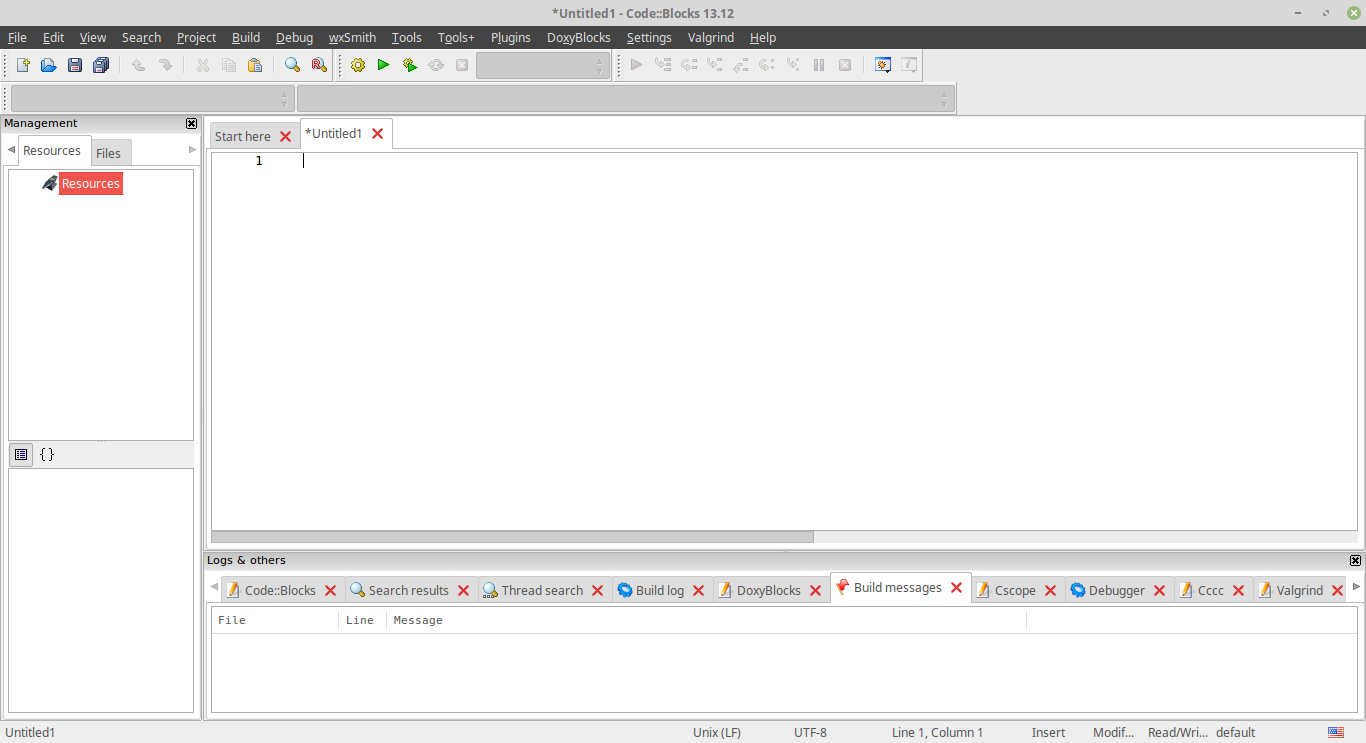This screenshot has height=743, width=1366.
Task: Click the Redo arrow icon
Action: coord(165,65)
